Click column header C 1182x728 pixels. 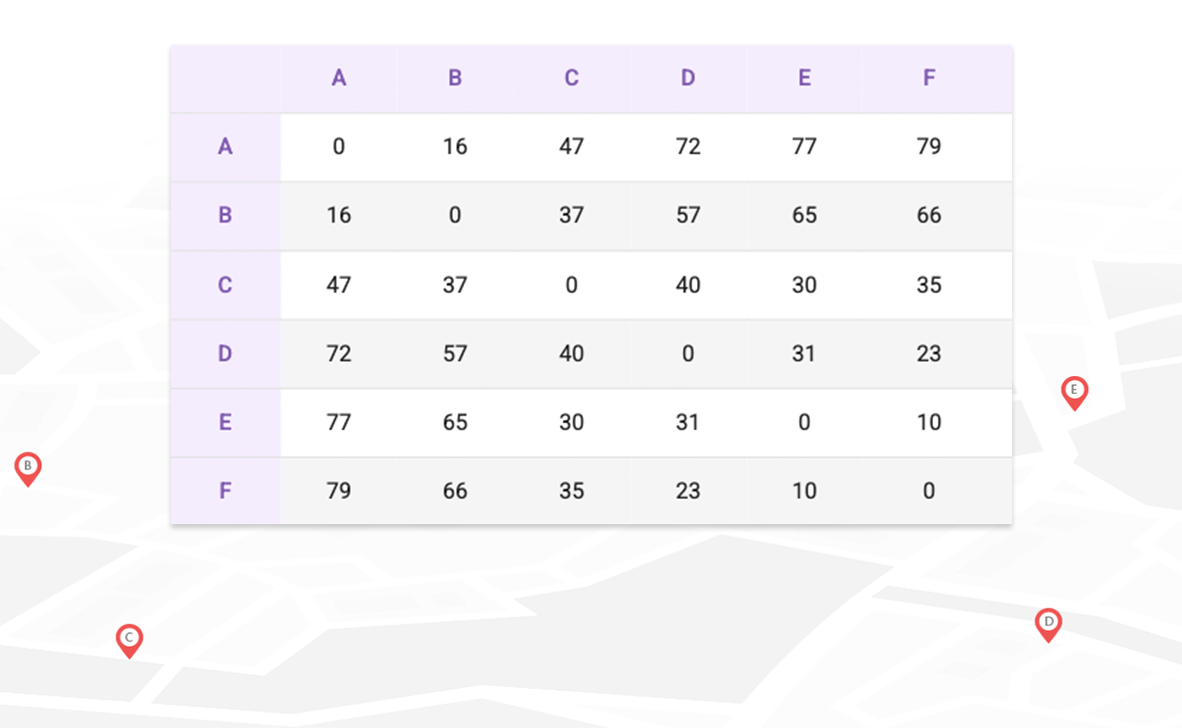(x=571, y=78)
